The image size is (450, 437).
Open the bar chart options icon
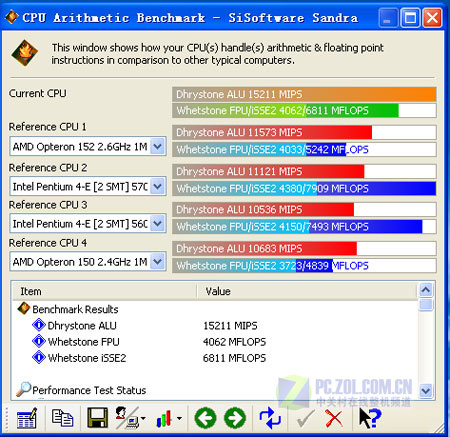click(164, 418)
